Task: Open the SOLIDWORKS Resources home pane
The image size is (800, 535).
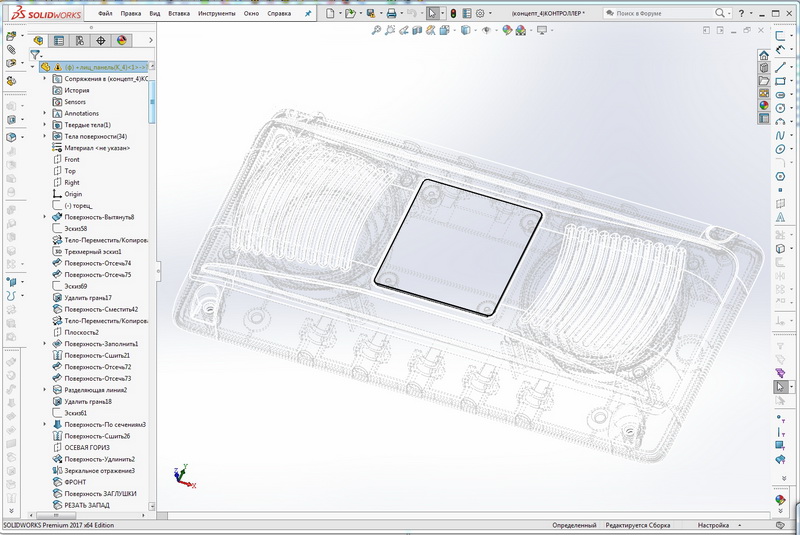Action: (x=764, y=55)
